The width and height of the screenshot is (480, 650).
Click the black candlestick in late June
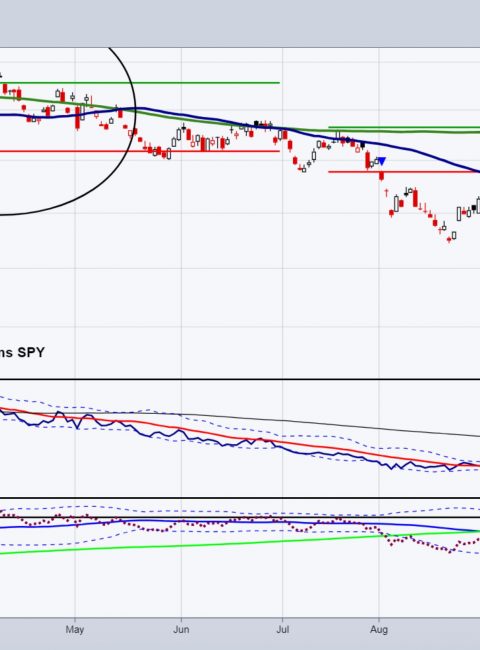pyautogui.click(x=256, y=123)
